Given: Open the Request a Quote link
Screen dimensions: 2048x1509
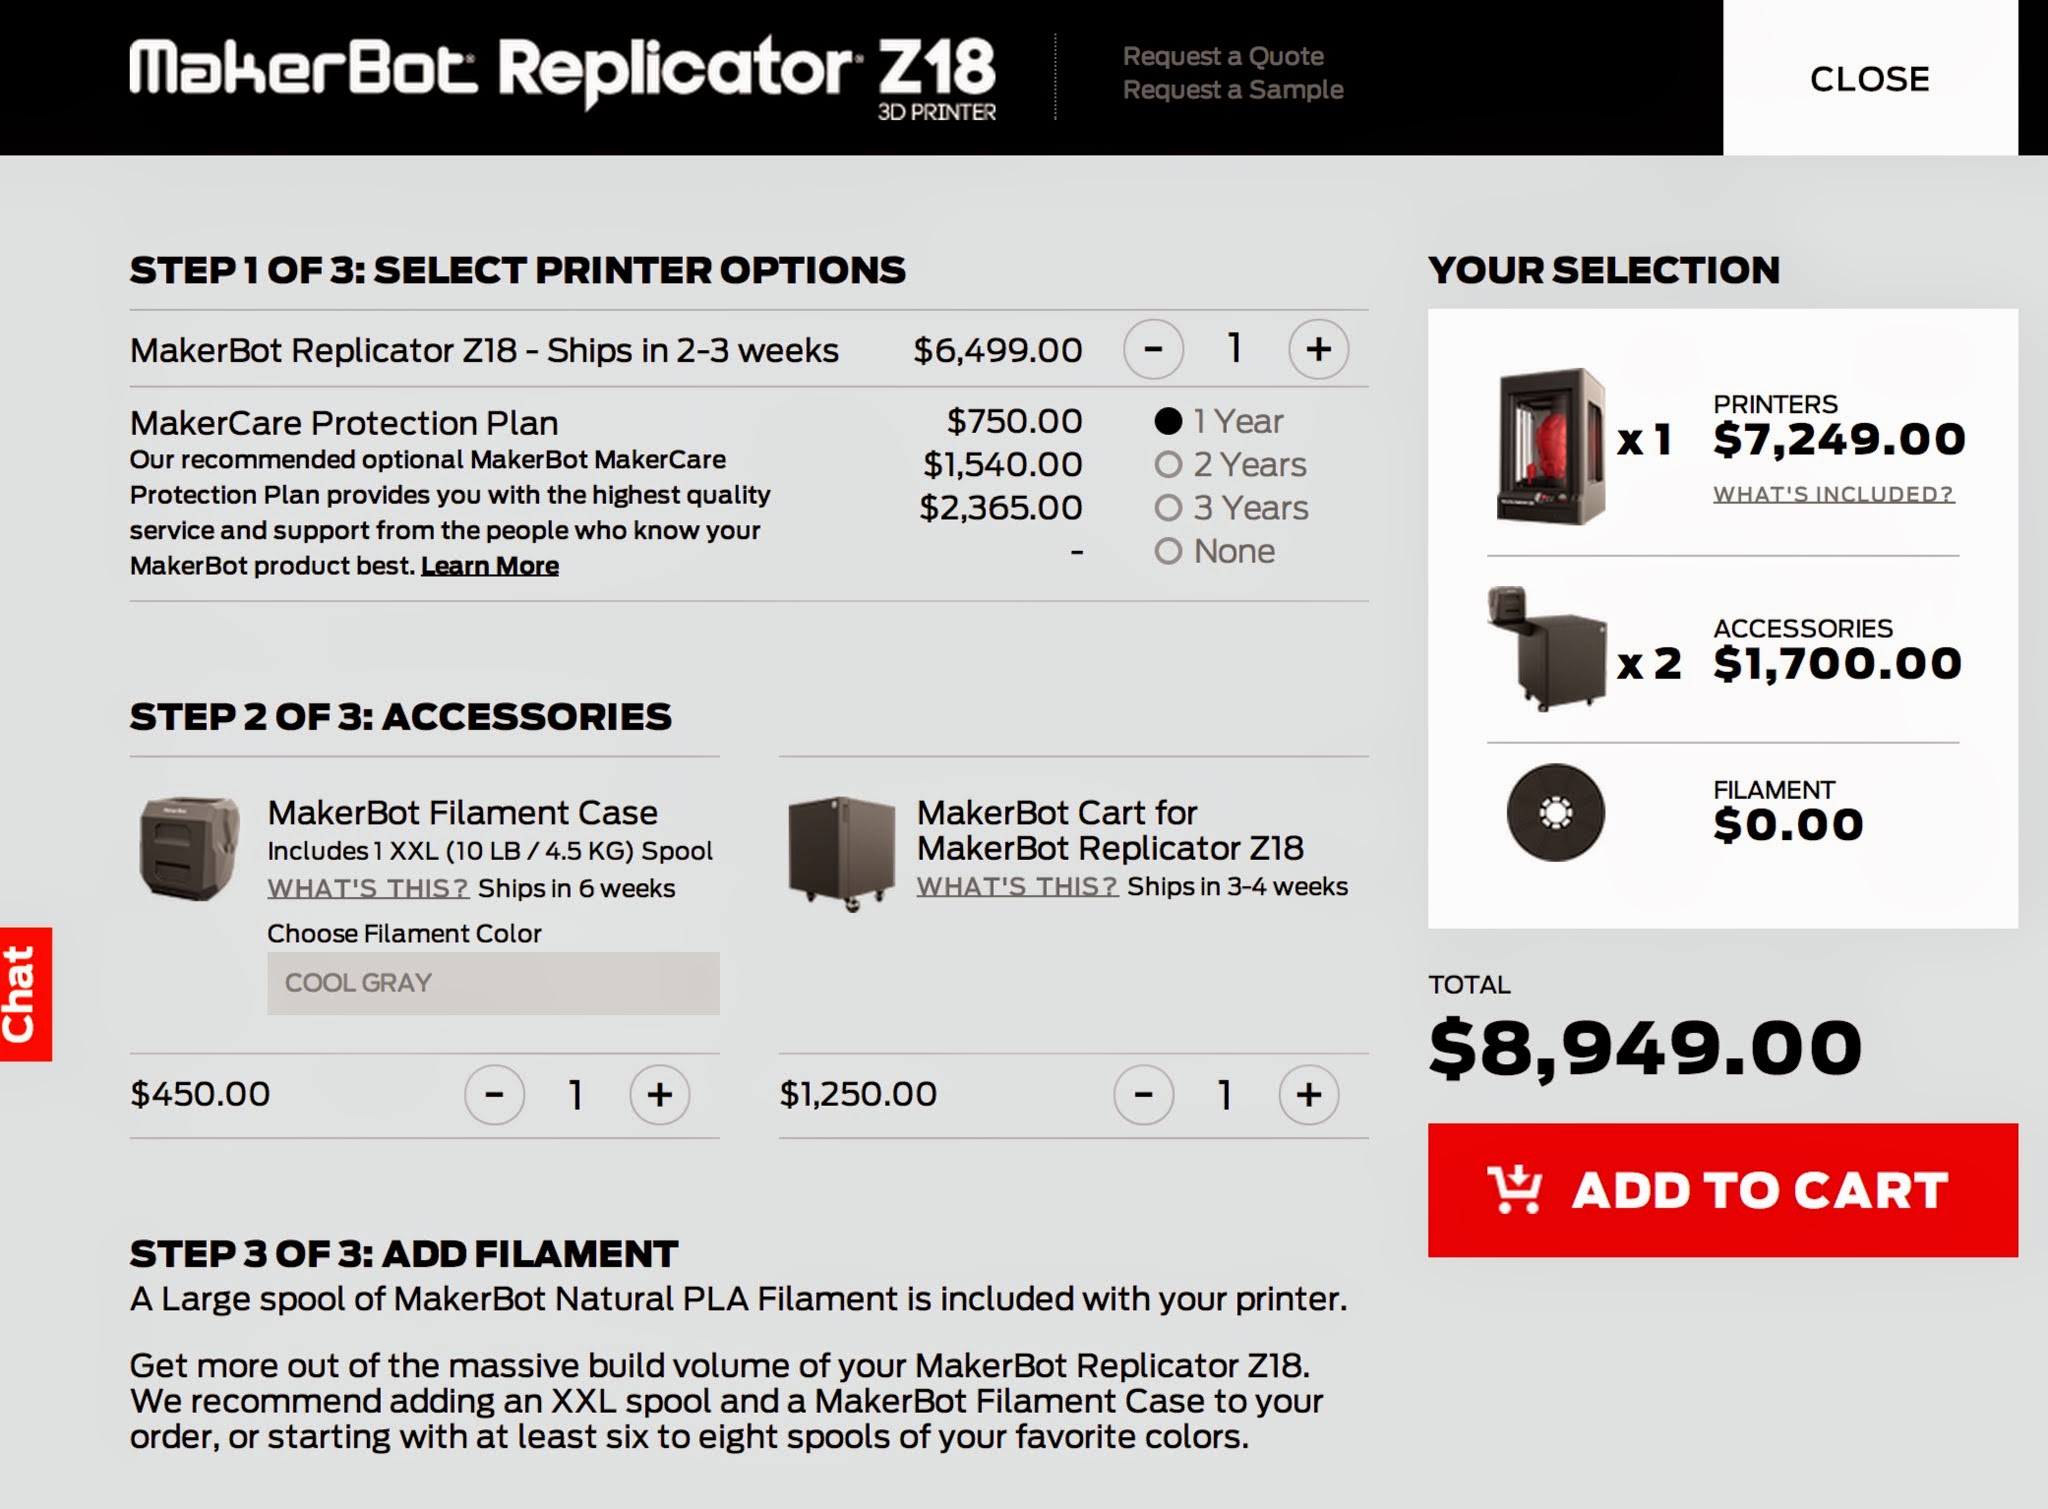Looking at the screenshot, I should point(1222,56).
